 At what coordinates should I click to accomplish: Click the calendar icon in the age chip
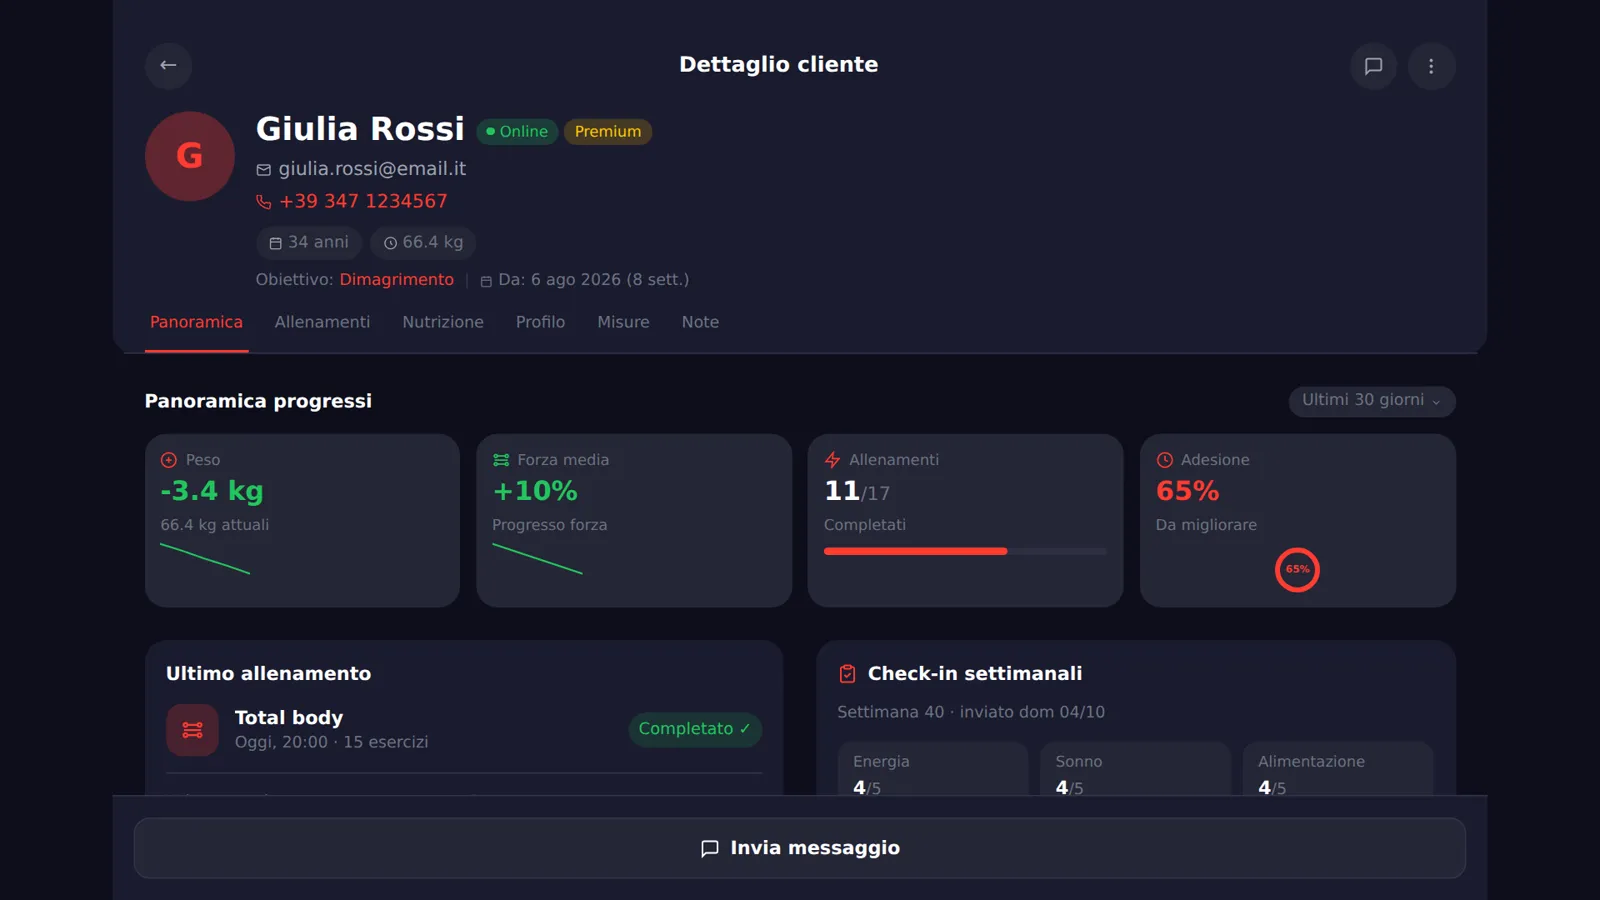coord(276,243)
